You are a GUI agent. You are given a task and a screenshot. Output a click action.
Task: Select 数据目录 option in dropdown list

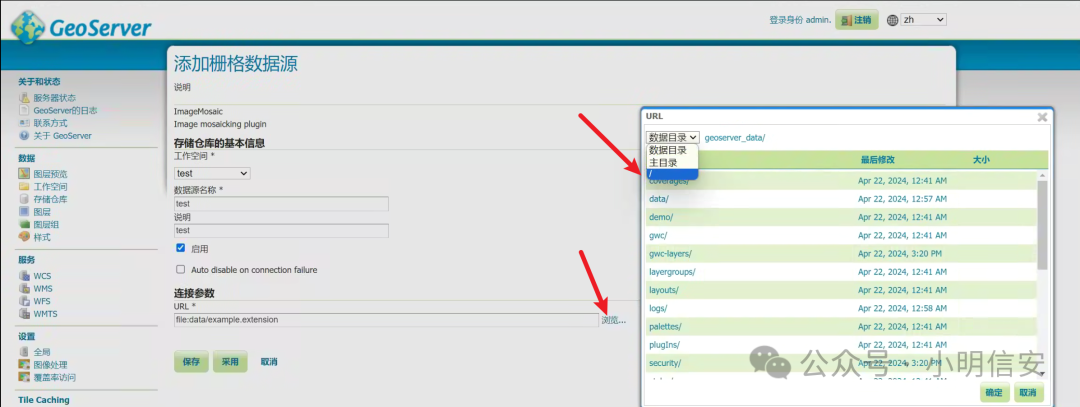coord(672,150)
